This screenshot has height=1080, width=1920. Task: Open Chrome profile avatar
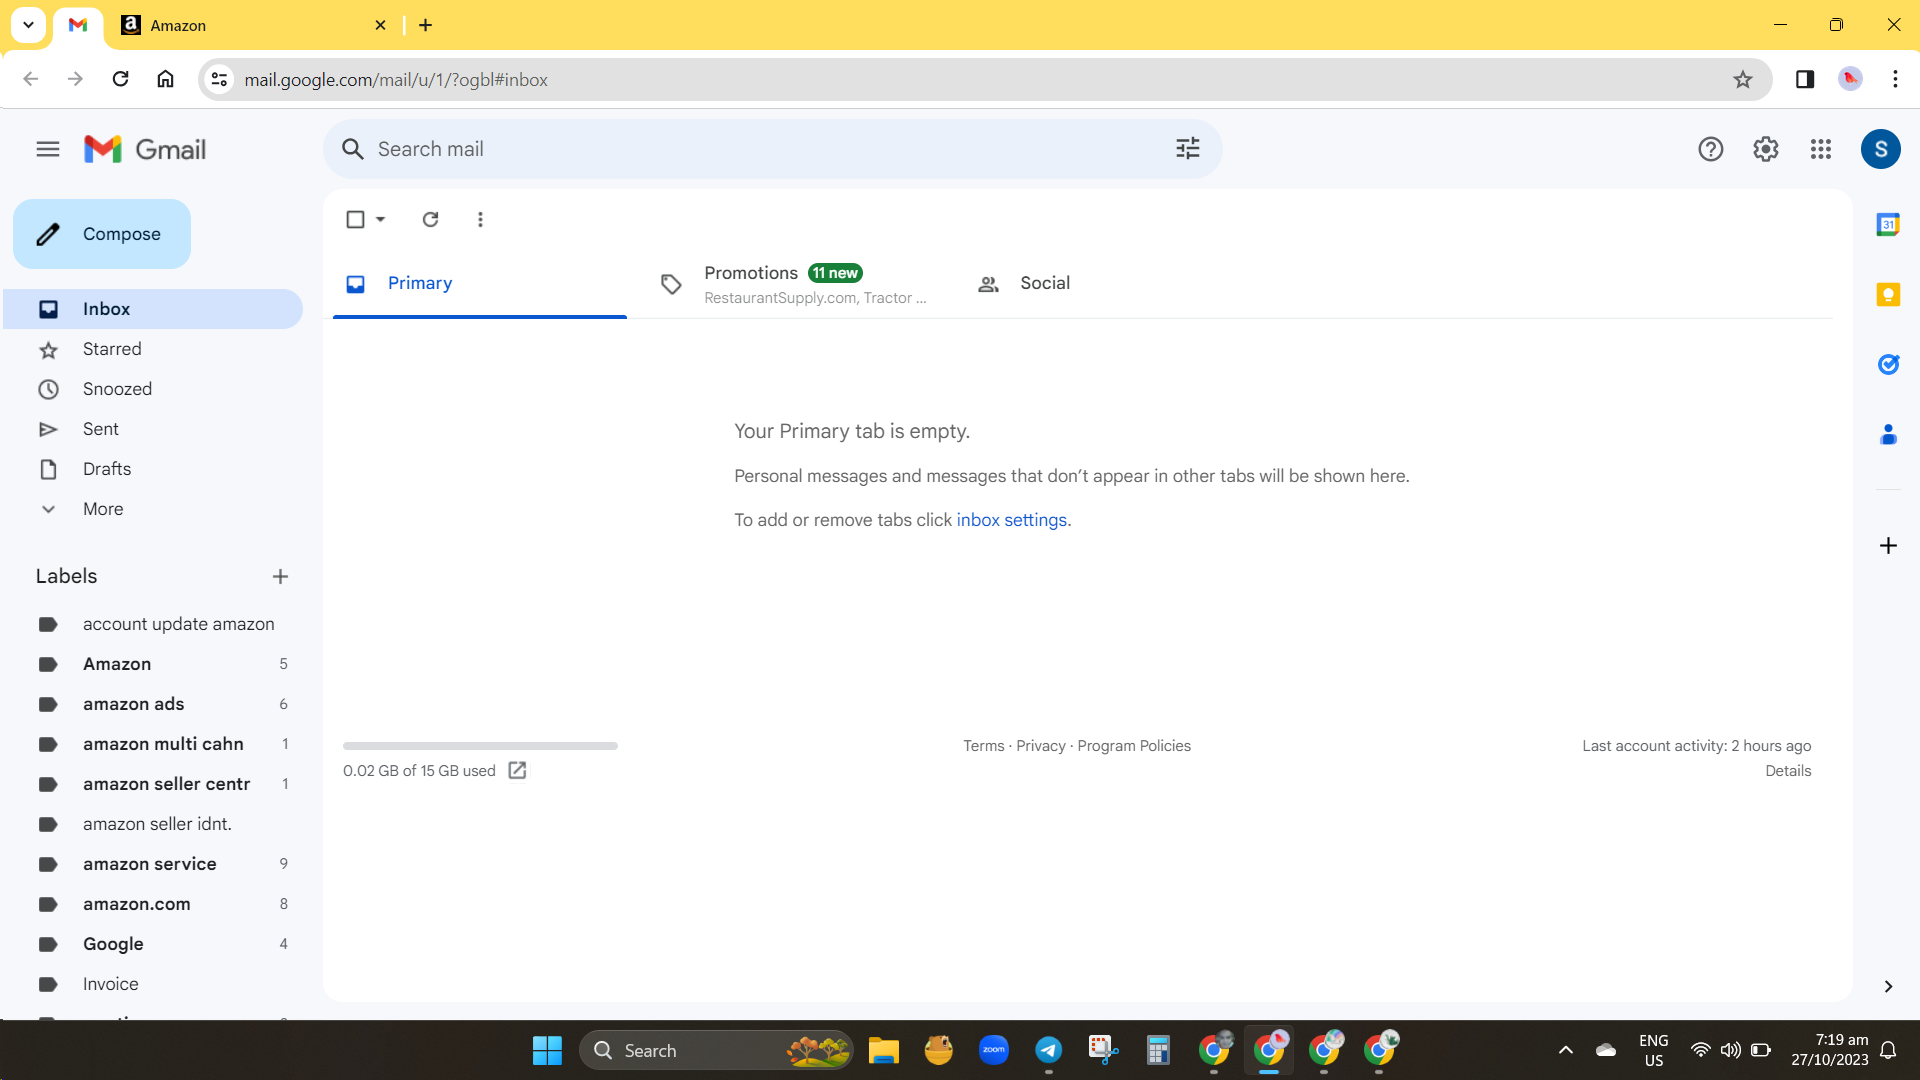[x=1850, y=79]
